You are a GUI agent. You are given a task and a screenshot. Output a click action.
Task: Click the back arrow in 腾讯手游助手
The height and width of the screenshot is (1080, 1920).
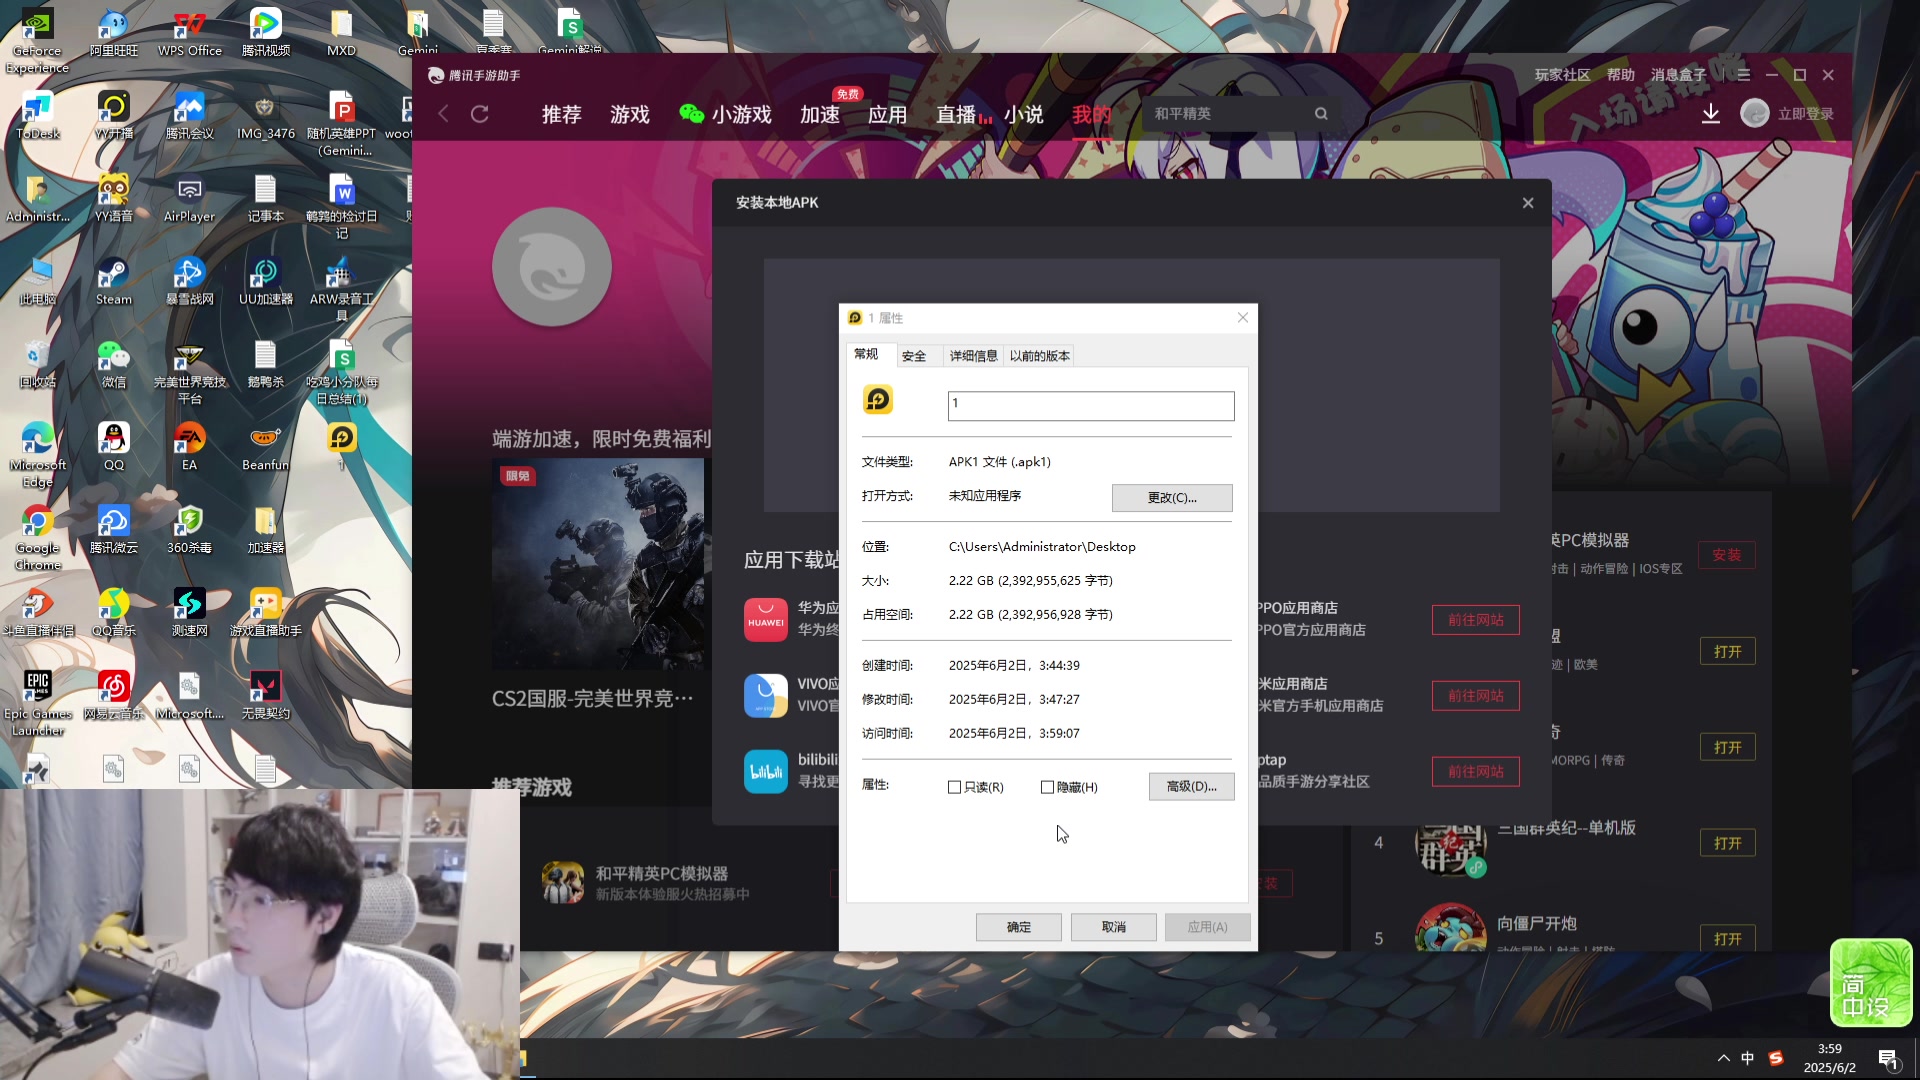[444, 114]
